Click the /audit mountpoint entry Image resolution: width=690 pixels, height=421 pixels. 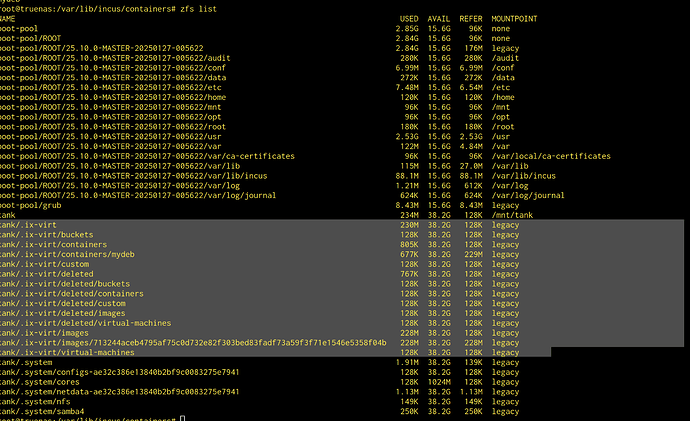[x=505, y=58]
